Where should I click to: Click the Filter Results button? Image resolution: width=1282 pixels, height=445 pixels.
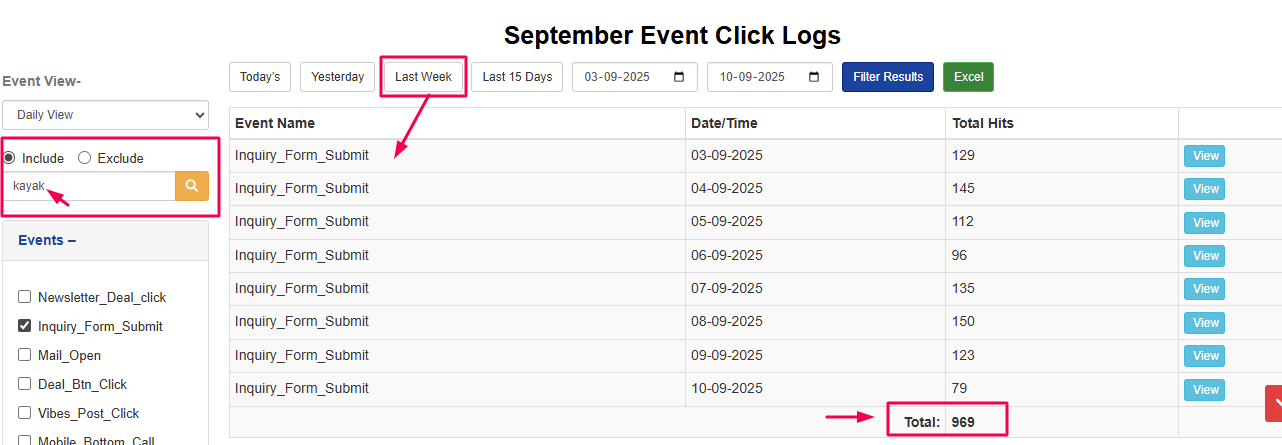pos(888,77)
